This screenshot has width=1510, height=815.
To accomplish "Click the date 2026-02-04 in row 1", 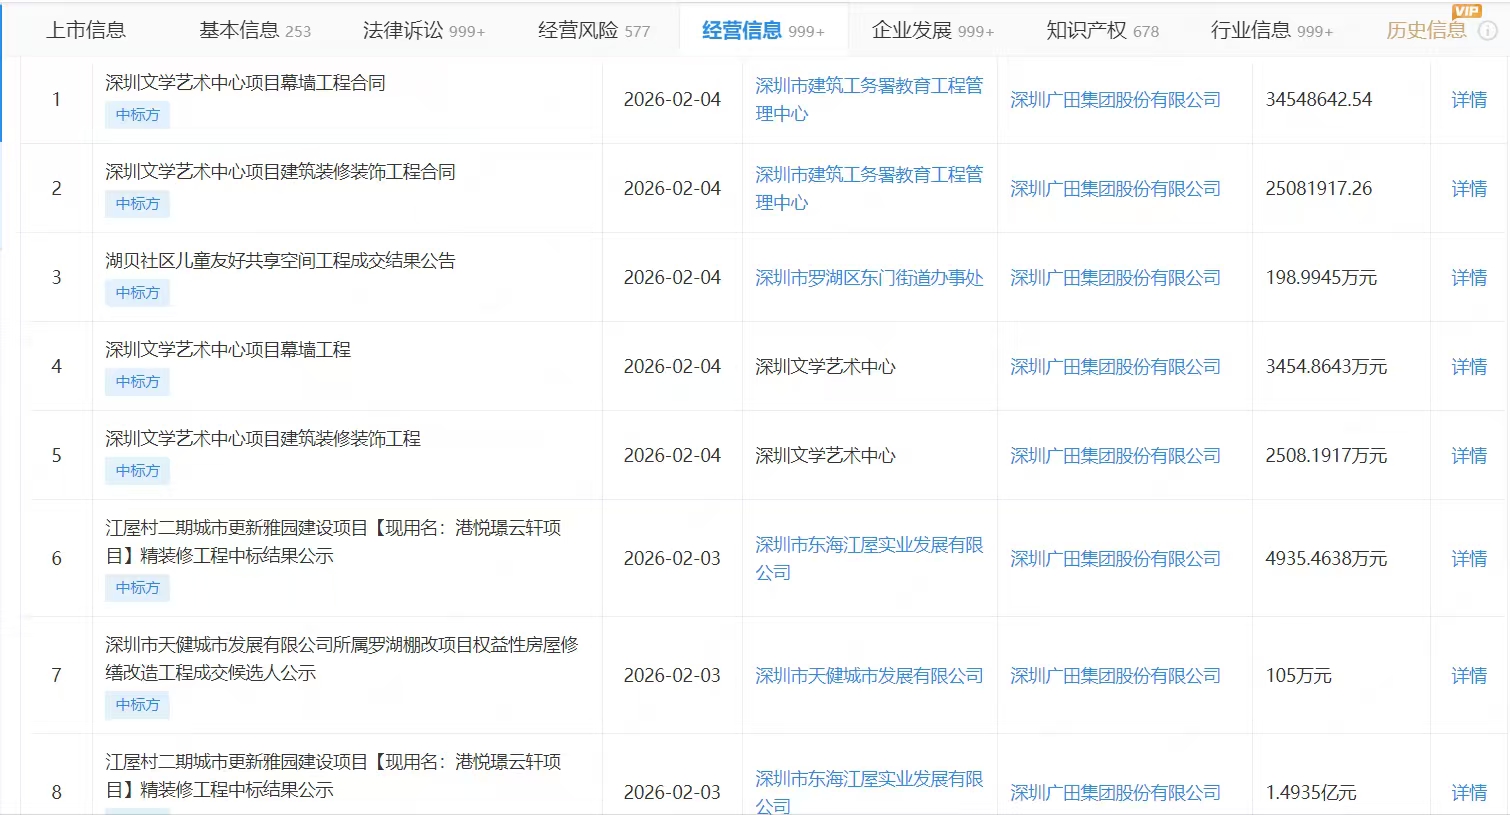I will click(672, 99).
